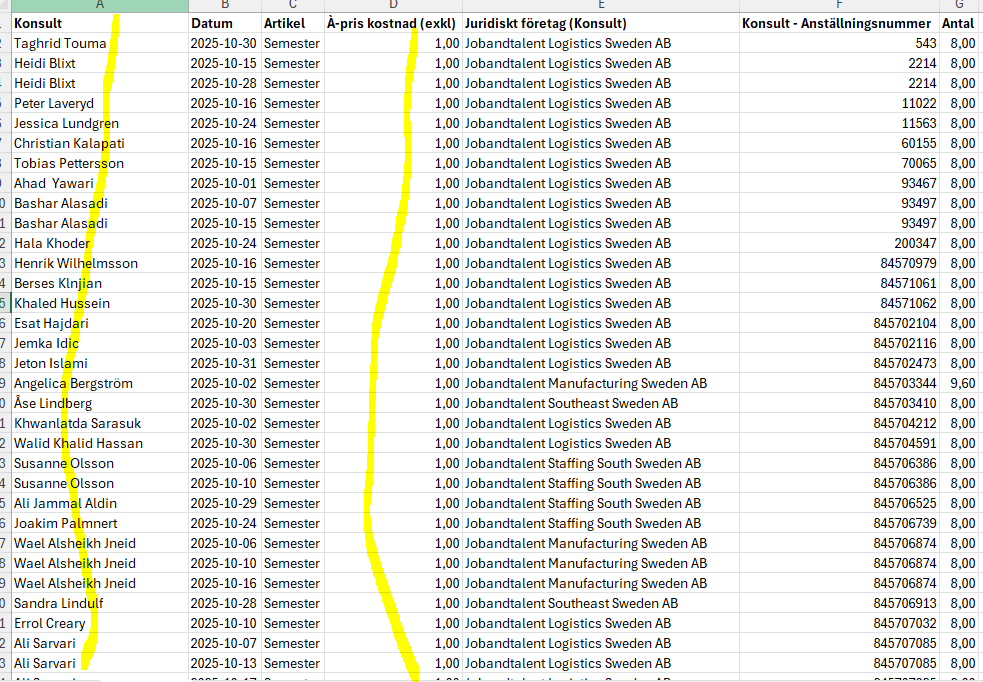Click the Artikel header cell

coord(291,23)
